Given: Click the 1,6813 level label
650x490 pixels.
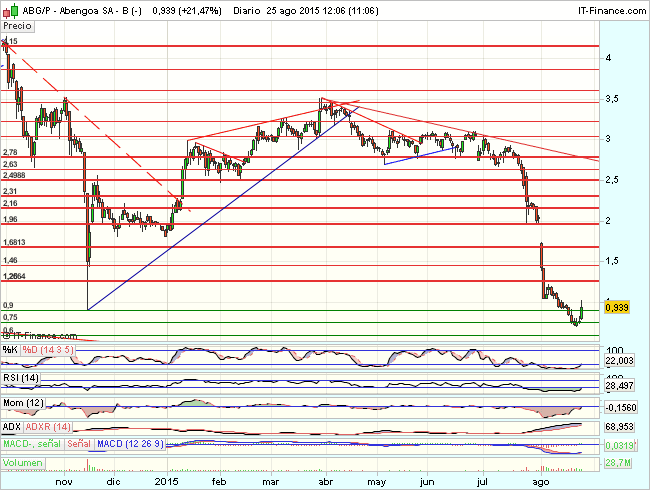Looking at the screenshot, I should [x=14, y=242].
